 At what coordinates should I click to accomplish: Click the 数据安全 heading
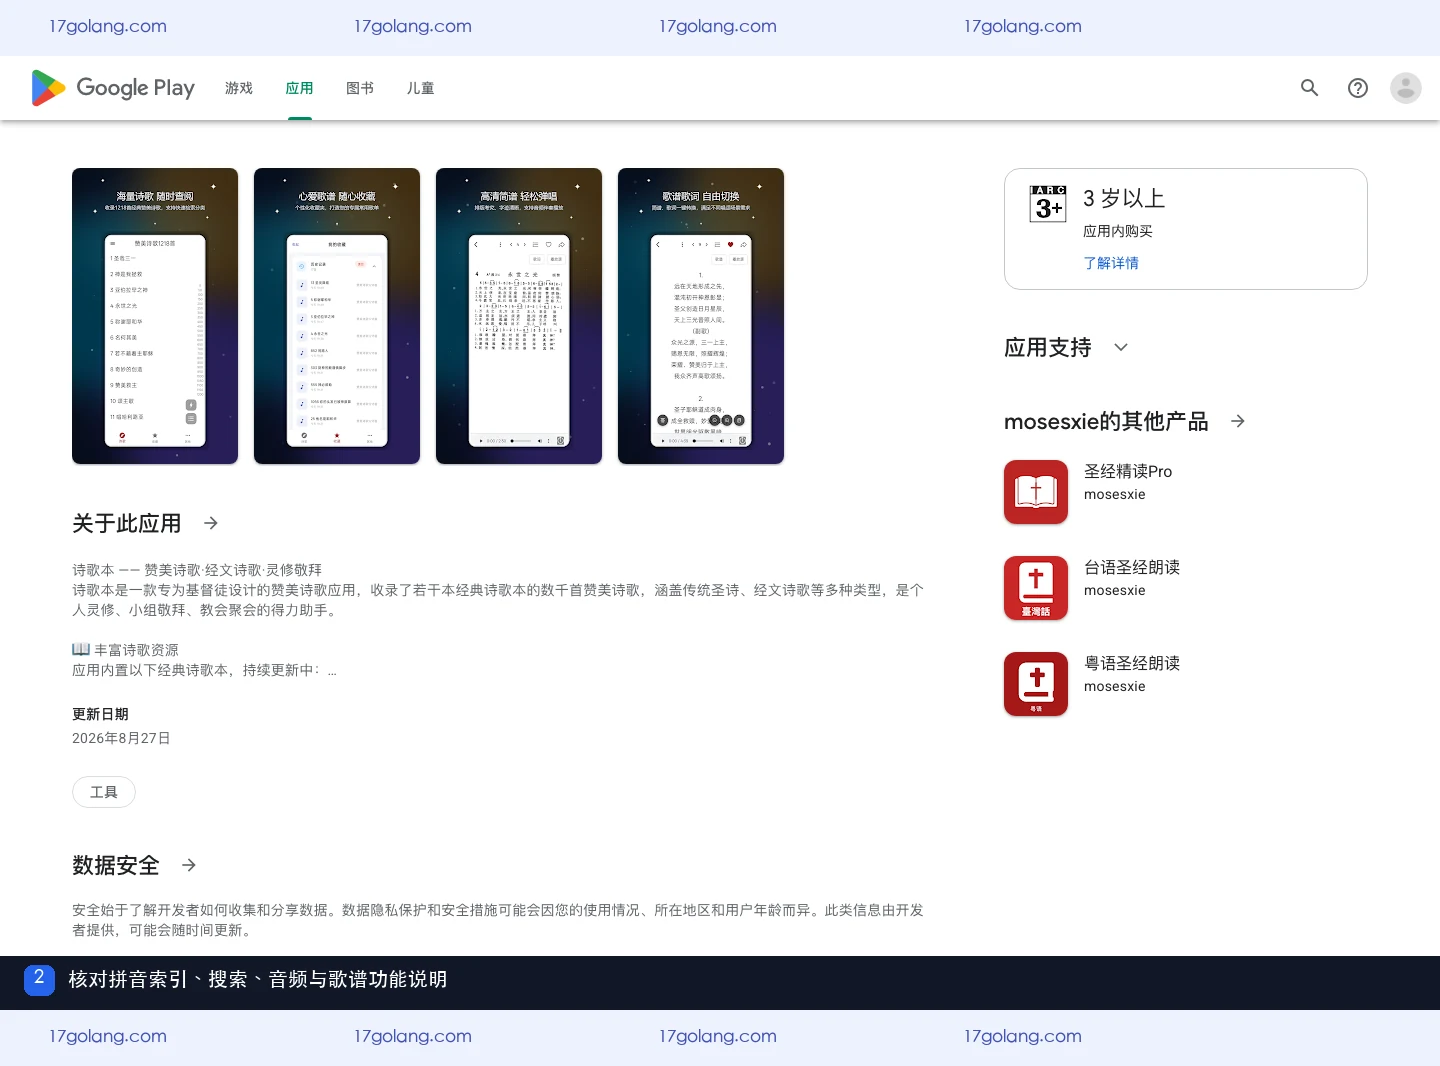tap(116, 865)
